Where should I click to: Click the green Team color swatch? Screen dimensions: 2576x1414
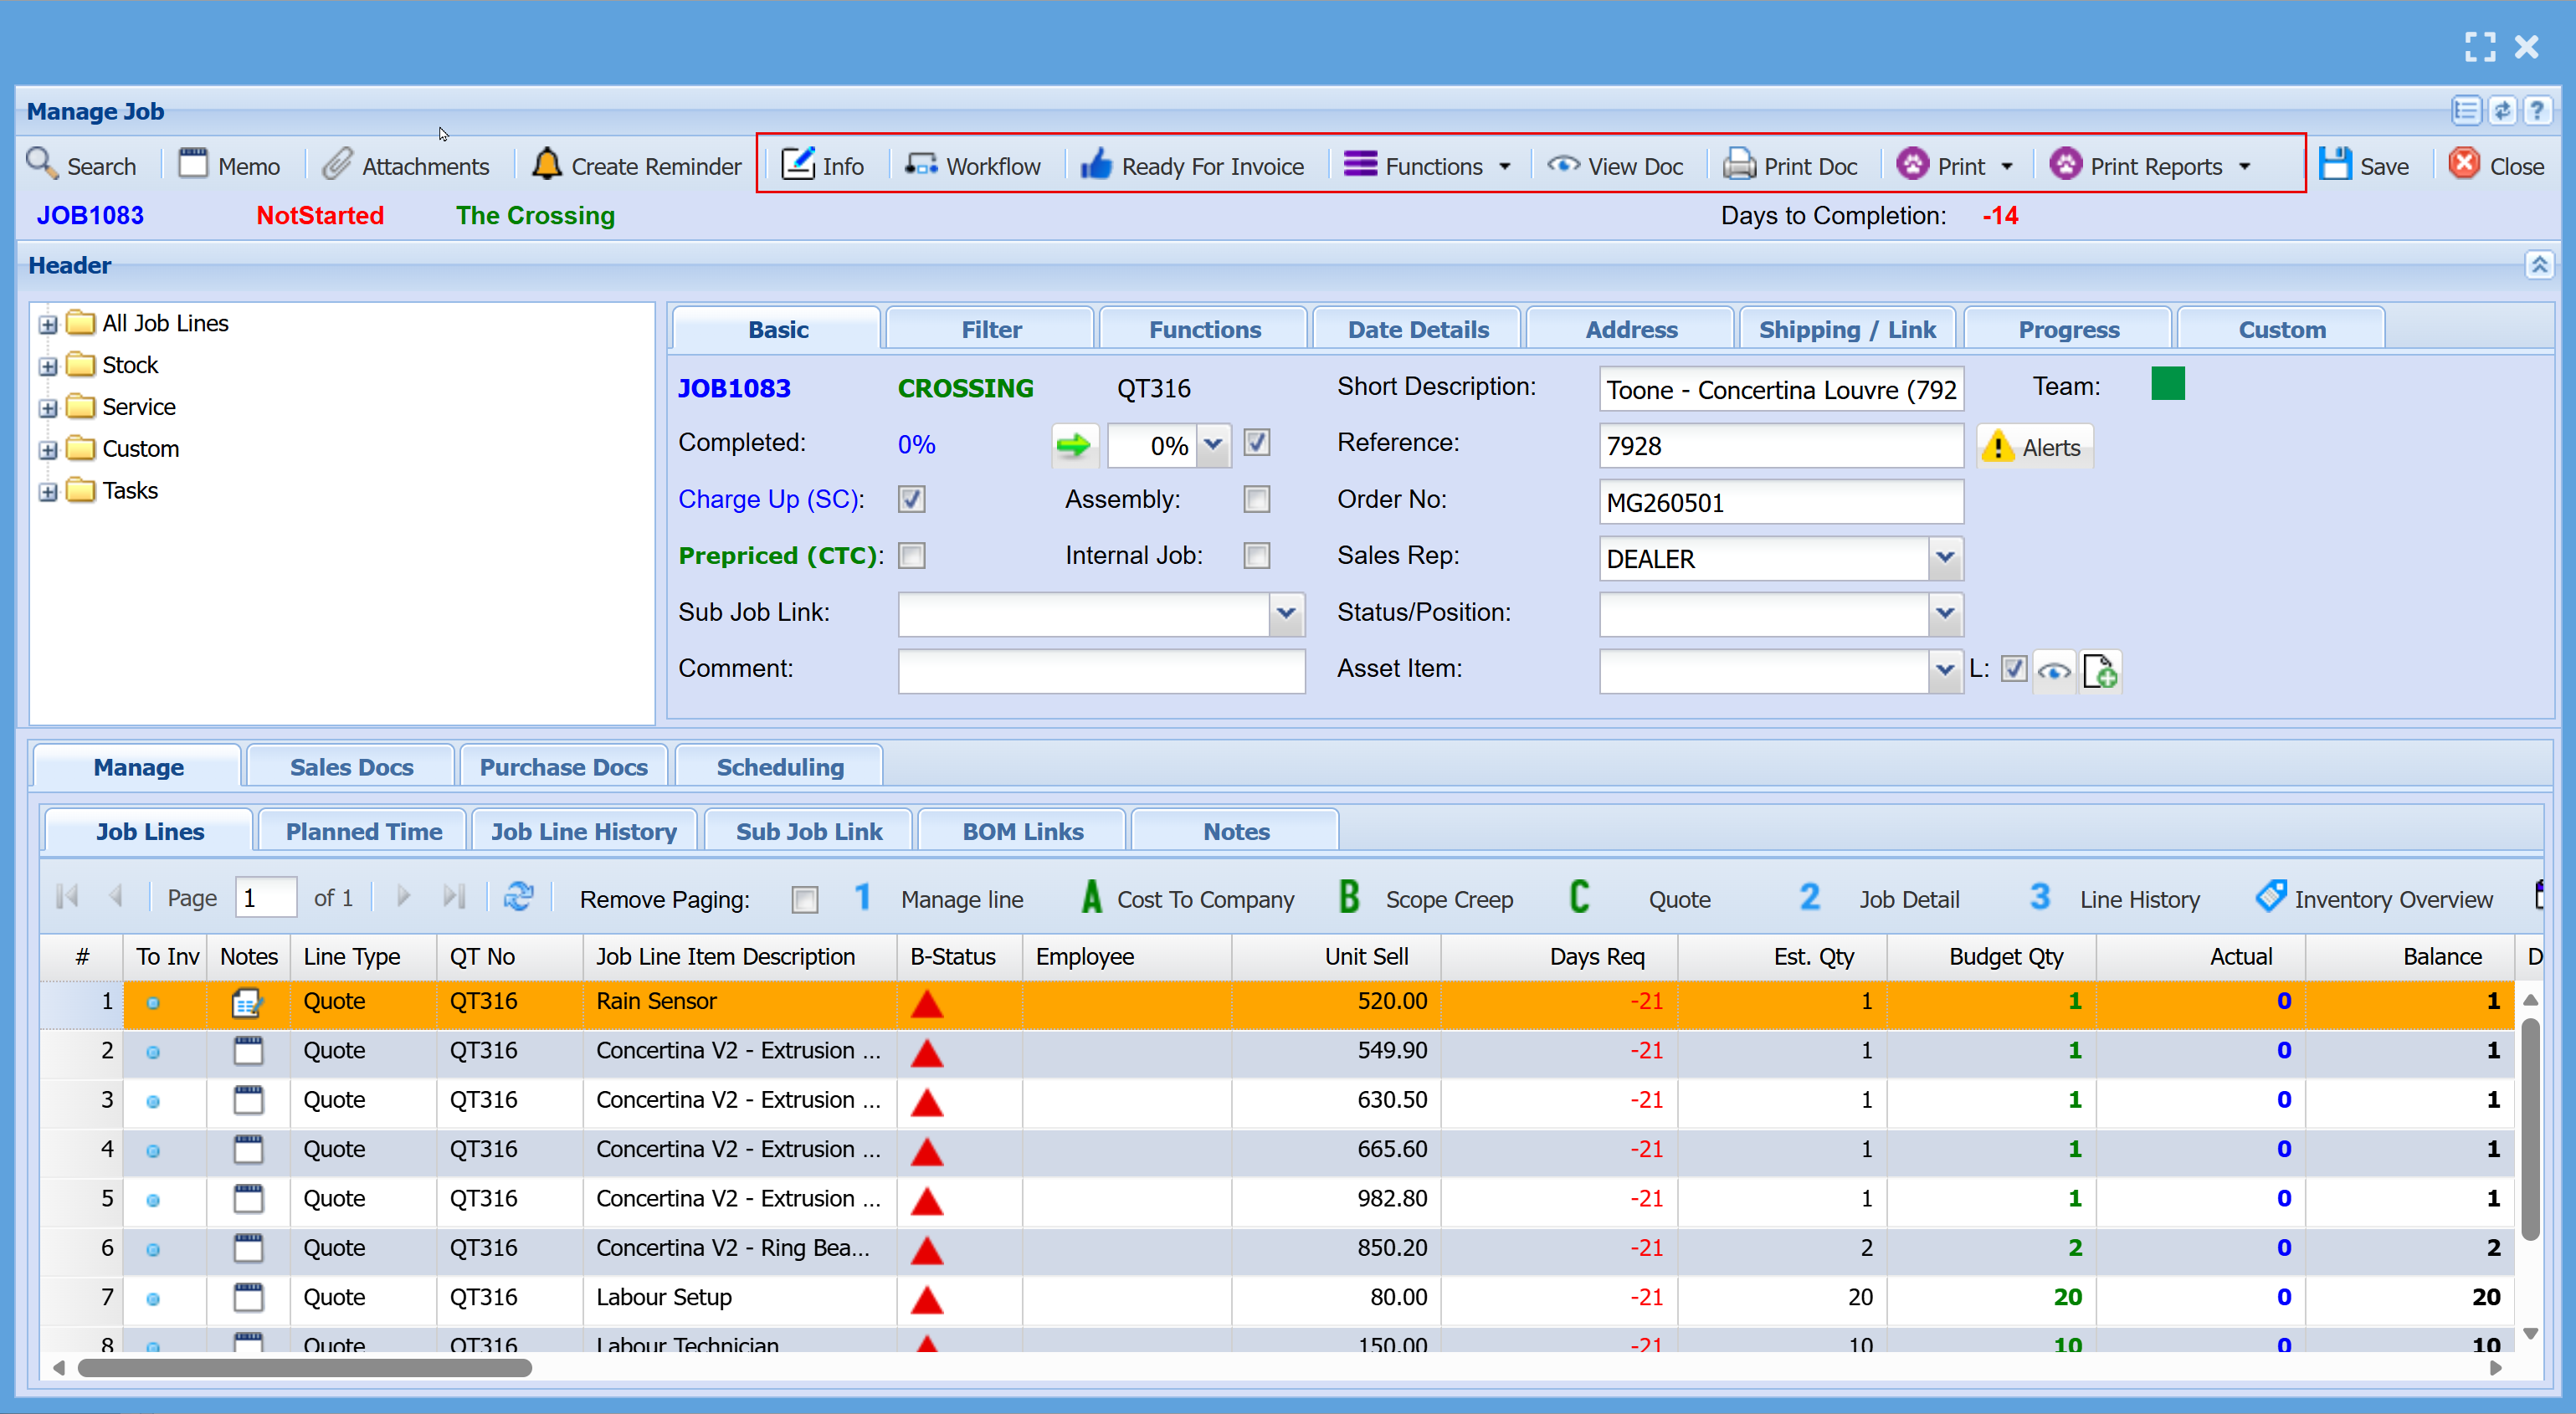point(2167,384)
